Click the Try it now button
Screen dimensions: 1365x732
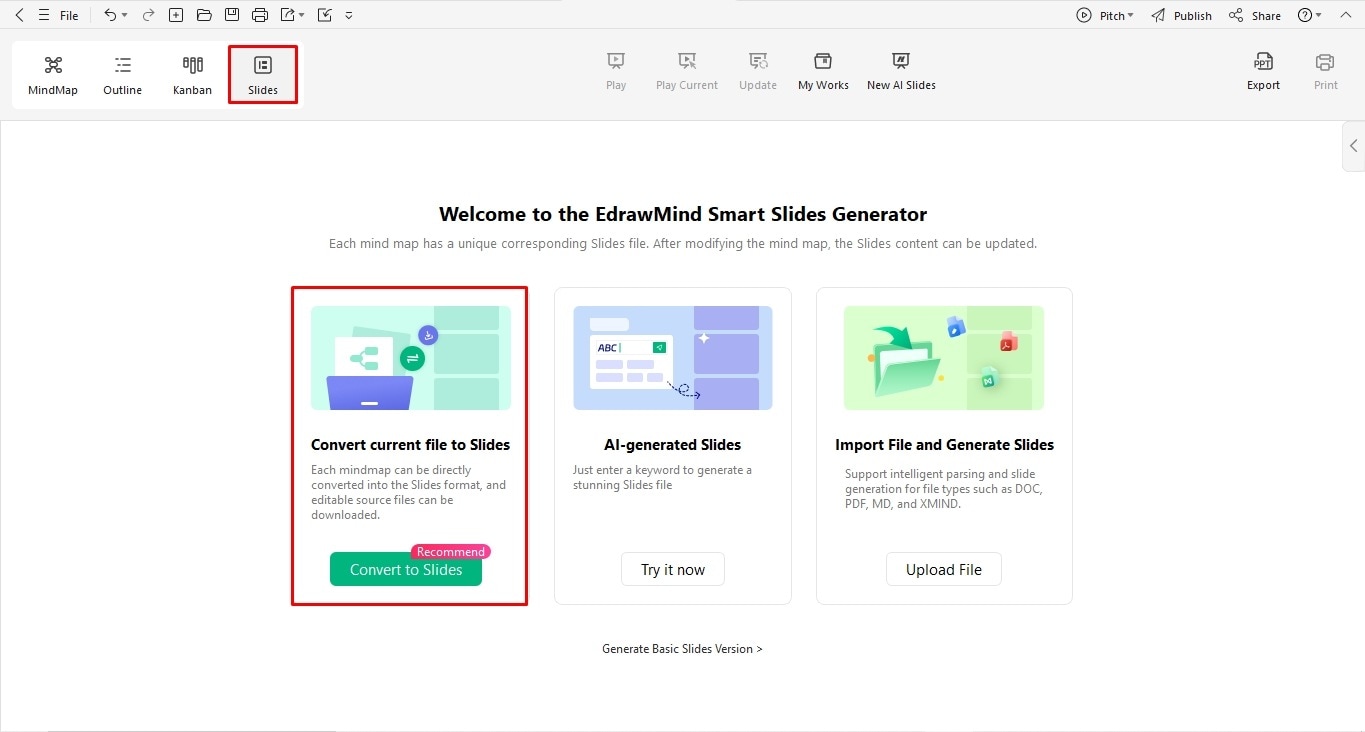tap(673, 570)
